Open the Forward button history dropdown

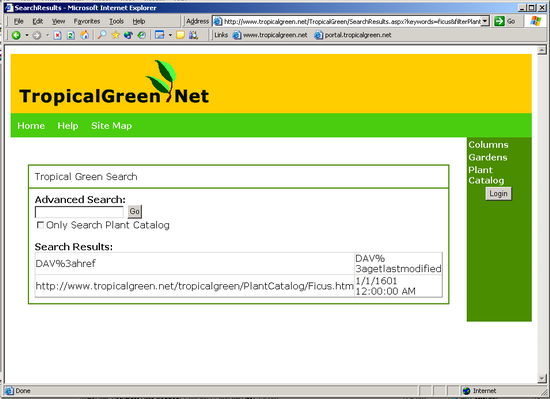pyautogui.click(x=47, y=35)
